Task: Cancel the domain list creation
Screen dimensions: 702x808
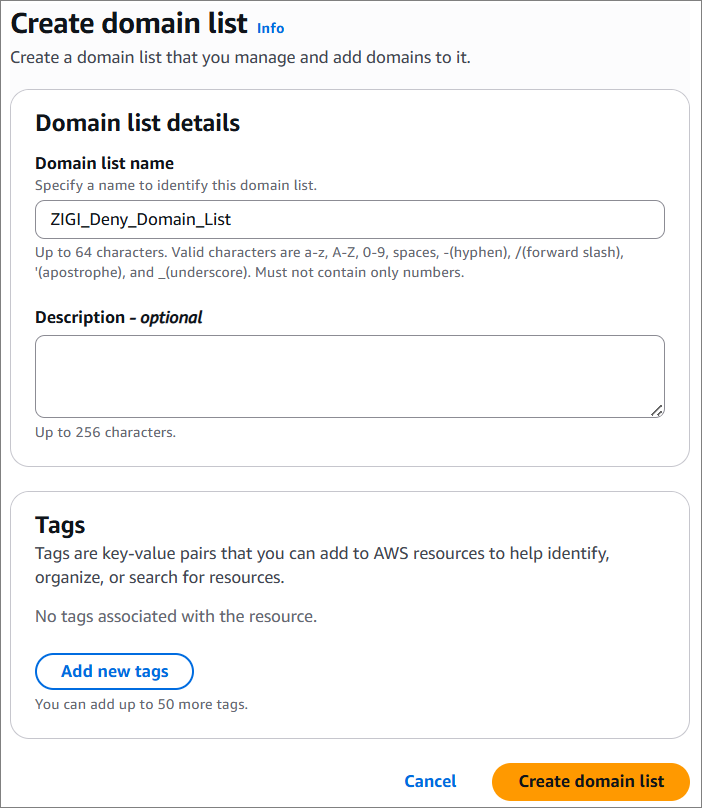Action: pos(430,781)
